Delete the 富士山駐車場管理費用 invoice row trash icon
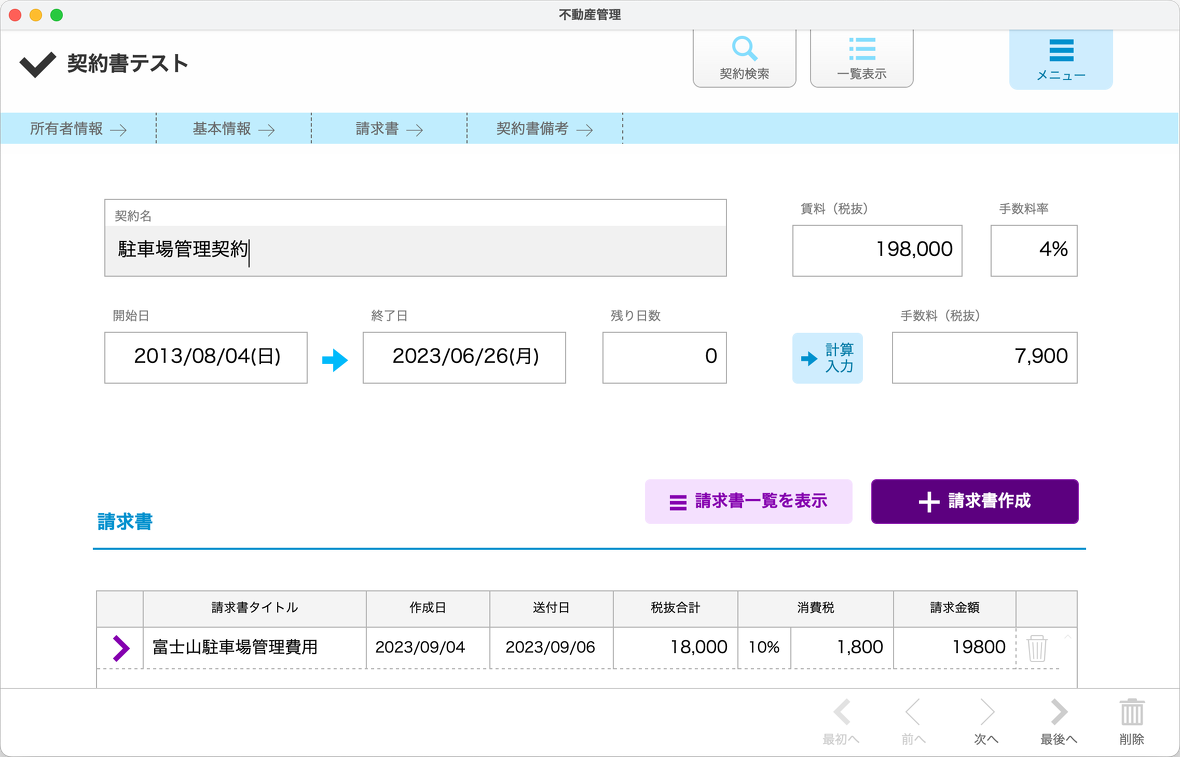1180x757 pixels. 1037,648
